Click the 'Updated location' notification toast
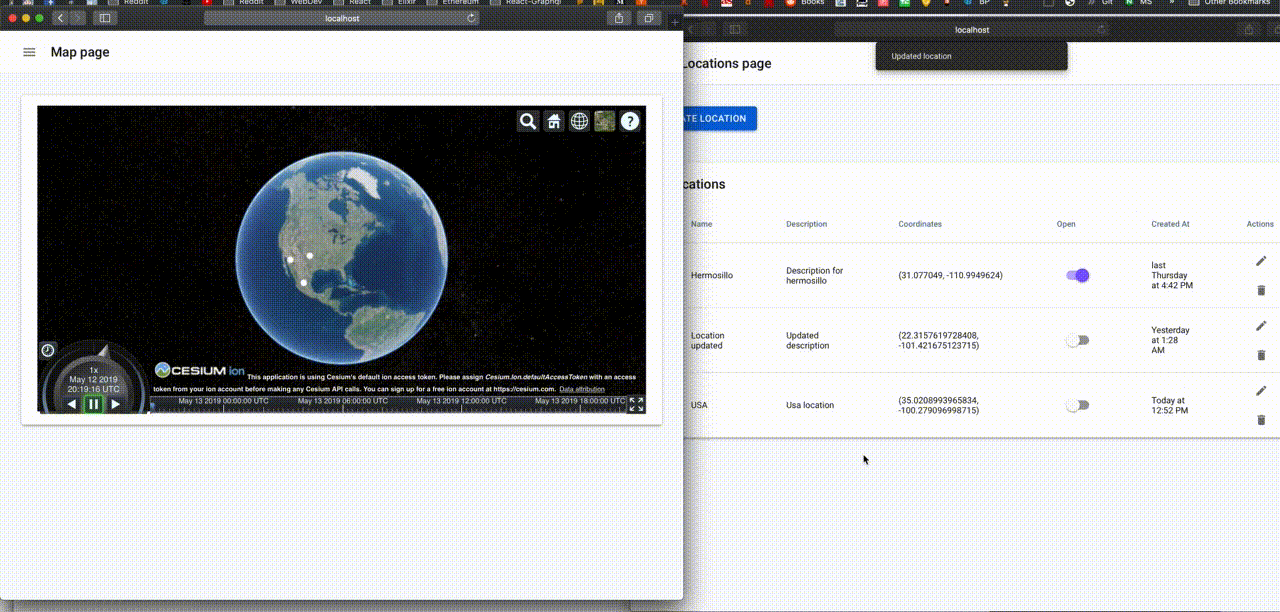The image size is (1280, 612). pyautogui.click(x=971, y=56)
